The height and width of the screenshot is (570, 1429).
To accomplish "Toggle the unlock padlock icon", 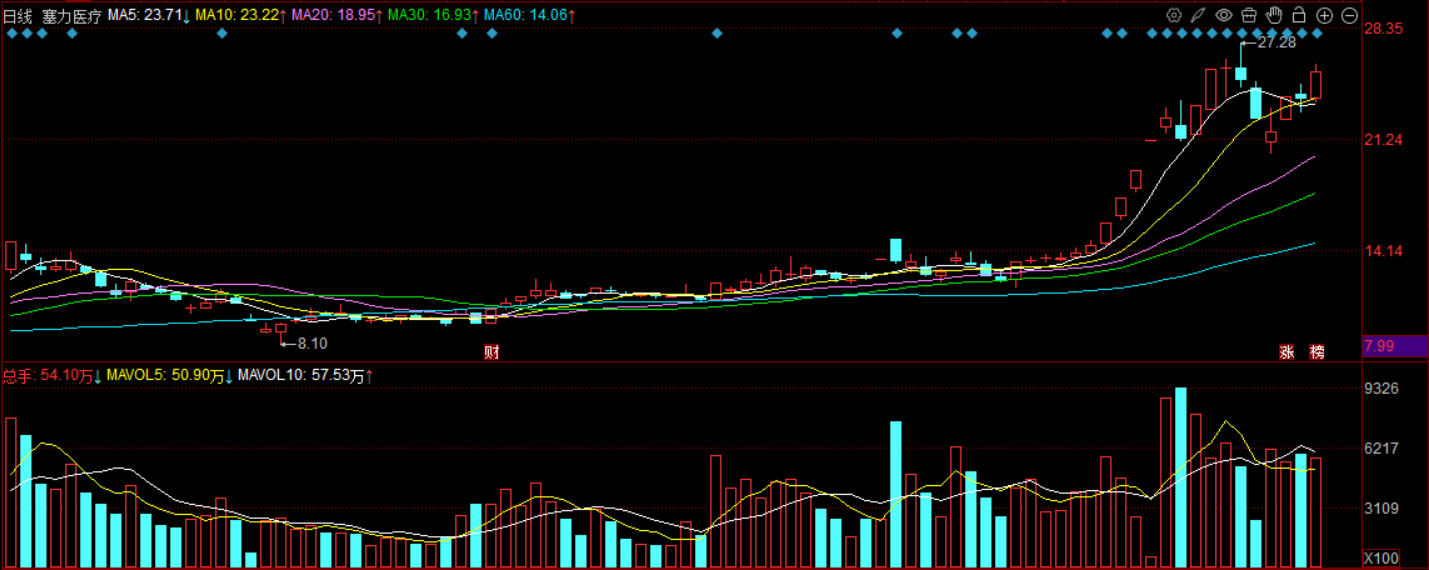I will (x=1298, y=15).
